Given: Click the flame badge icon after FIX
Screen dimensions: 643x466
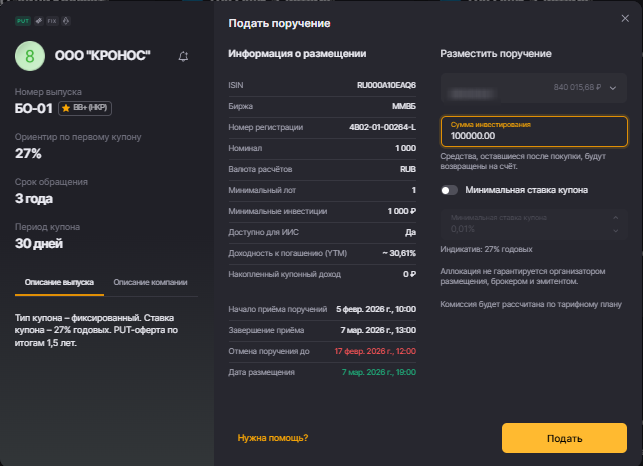Looking at the screenshot, I should [x=66, y=20].
